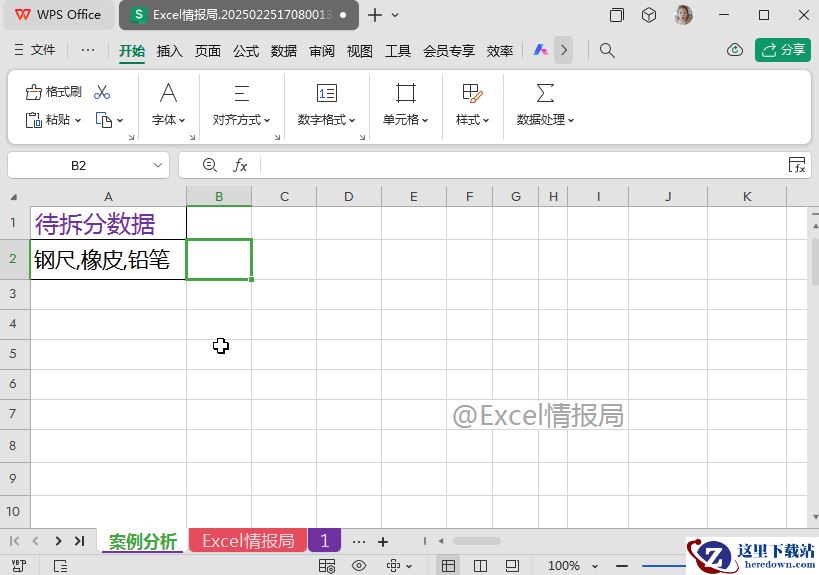This screenshot has width=819, height=575.
Task: Click the Styles (样式) icon
Action: coord(473,93)
